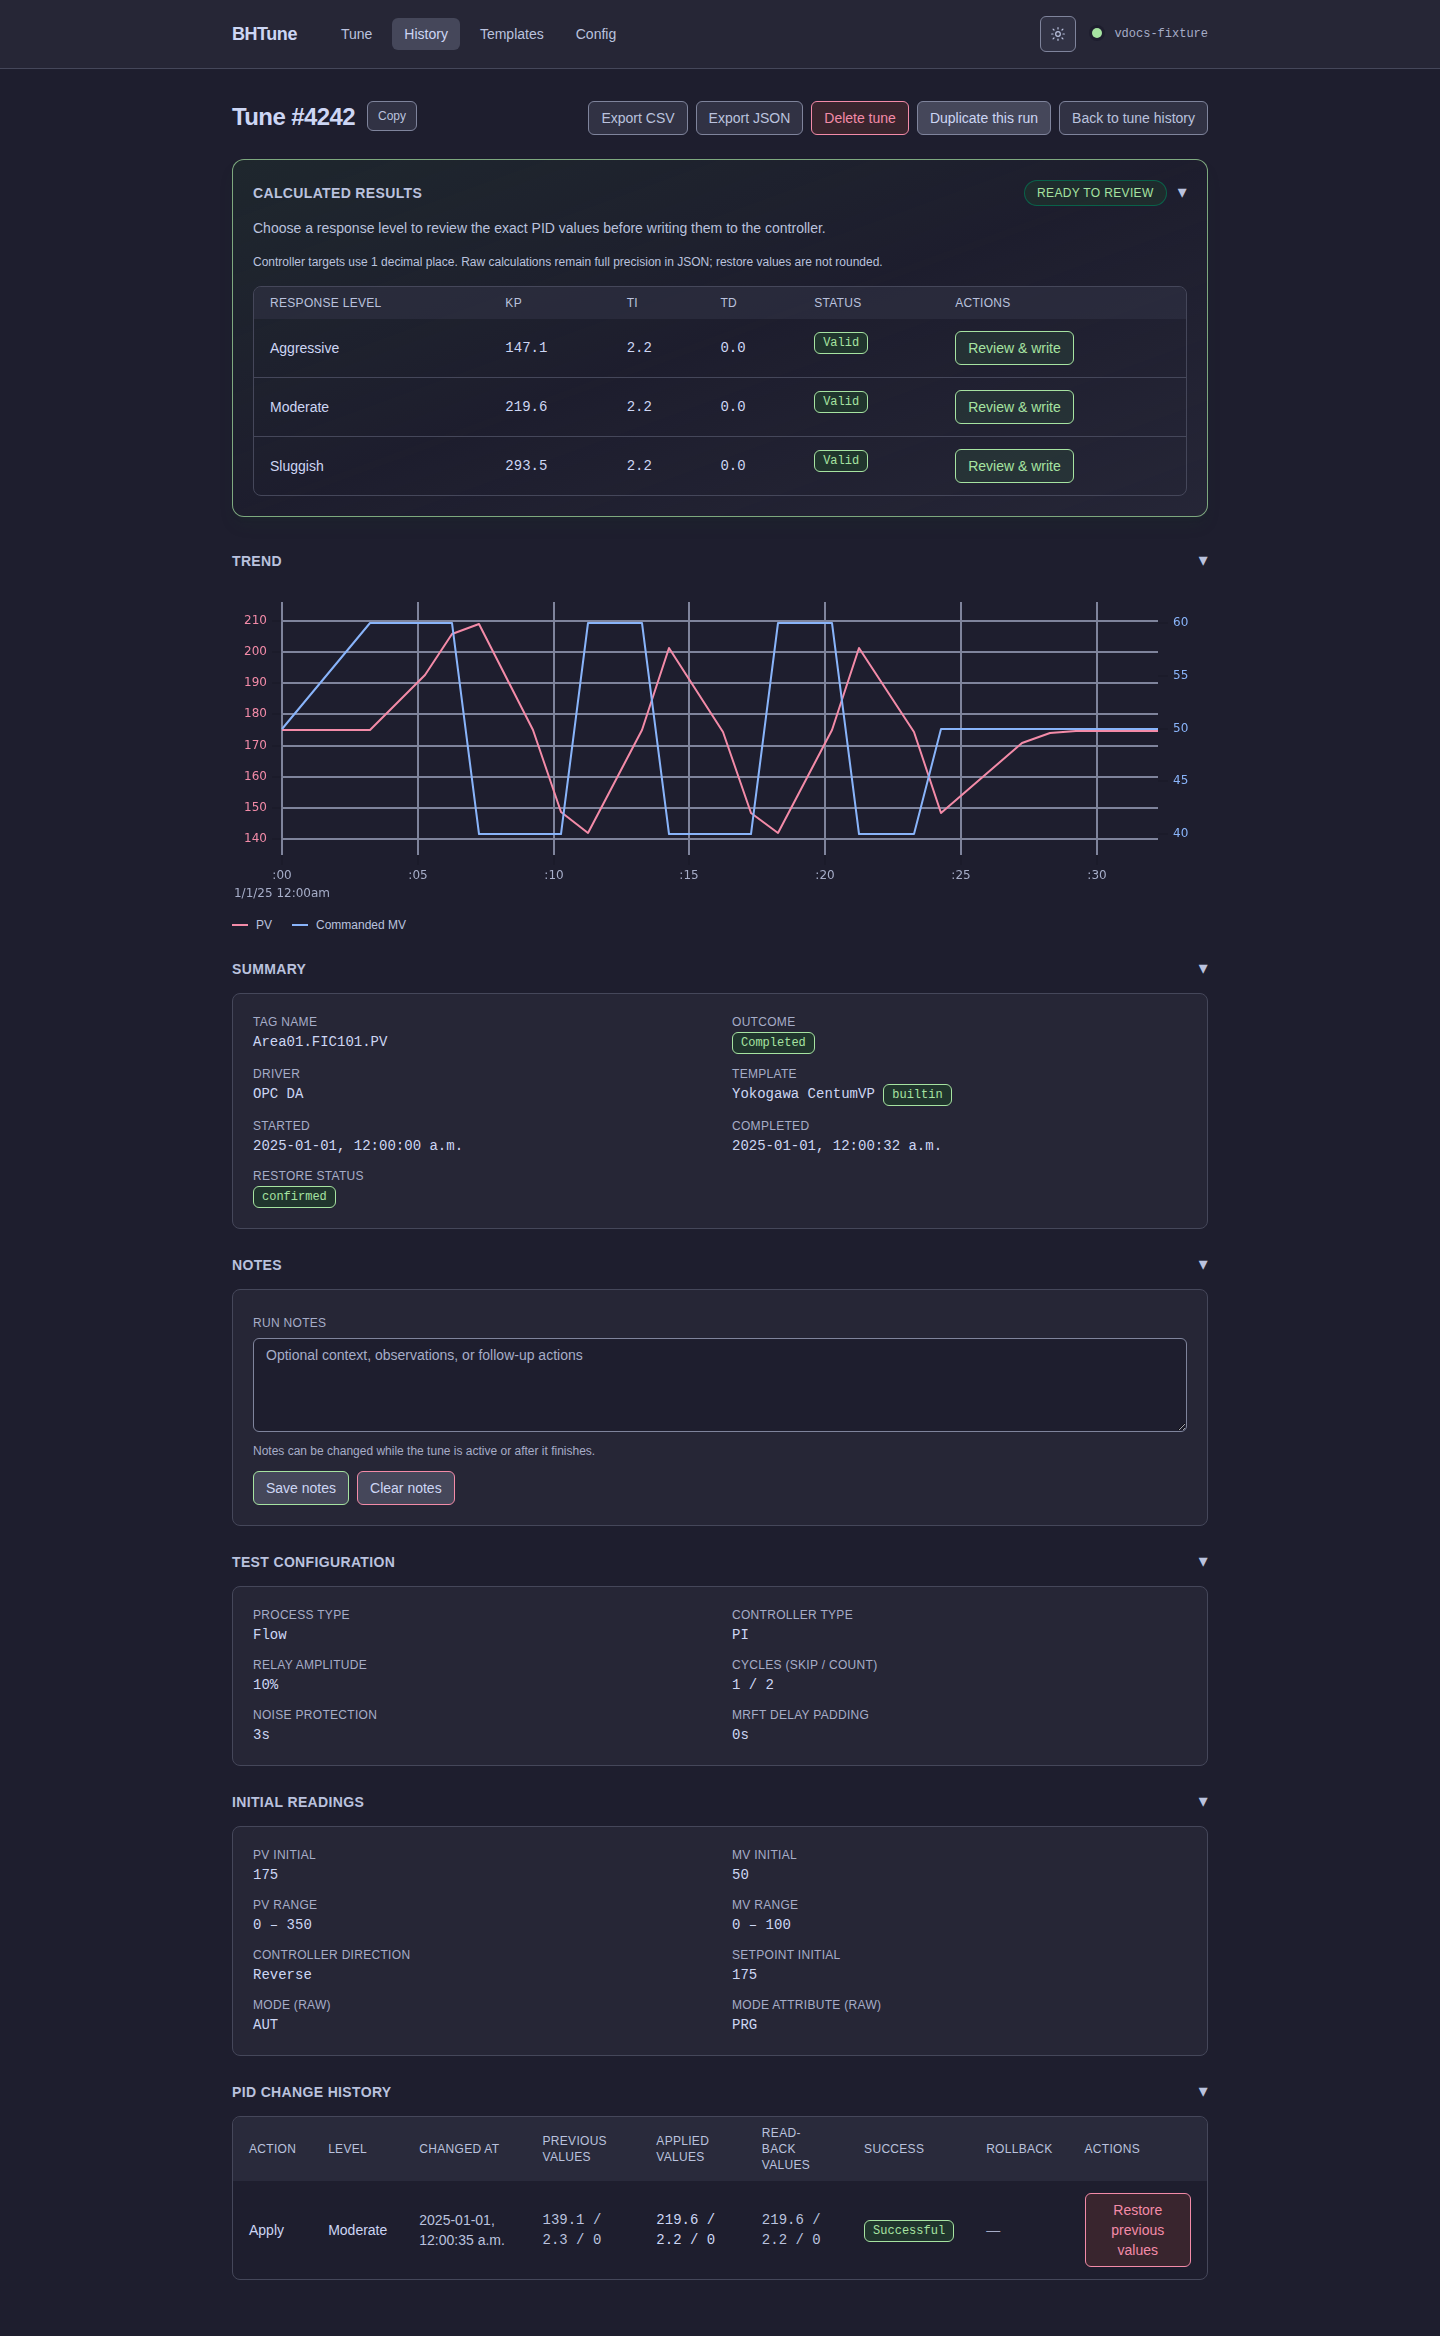The image size is (1440, 2336).
Task: Collapse the Trend chart section
Action: click(x=1203, y=561)
